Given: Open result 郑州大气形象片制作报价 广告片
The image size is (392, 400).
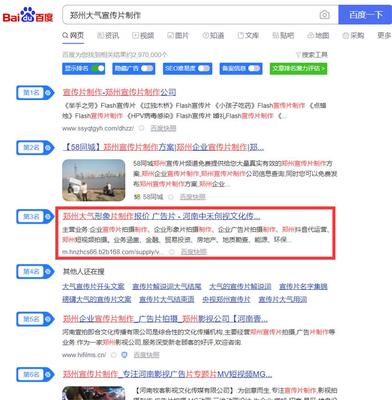Looking at the screenshot, I should point(161,216).
